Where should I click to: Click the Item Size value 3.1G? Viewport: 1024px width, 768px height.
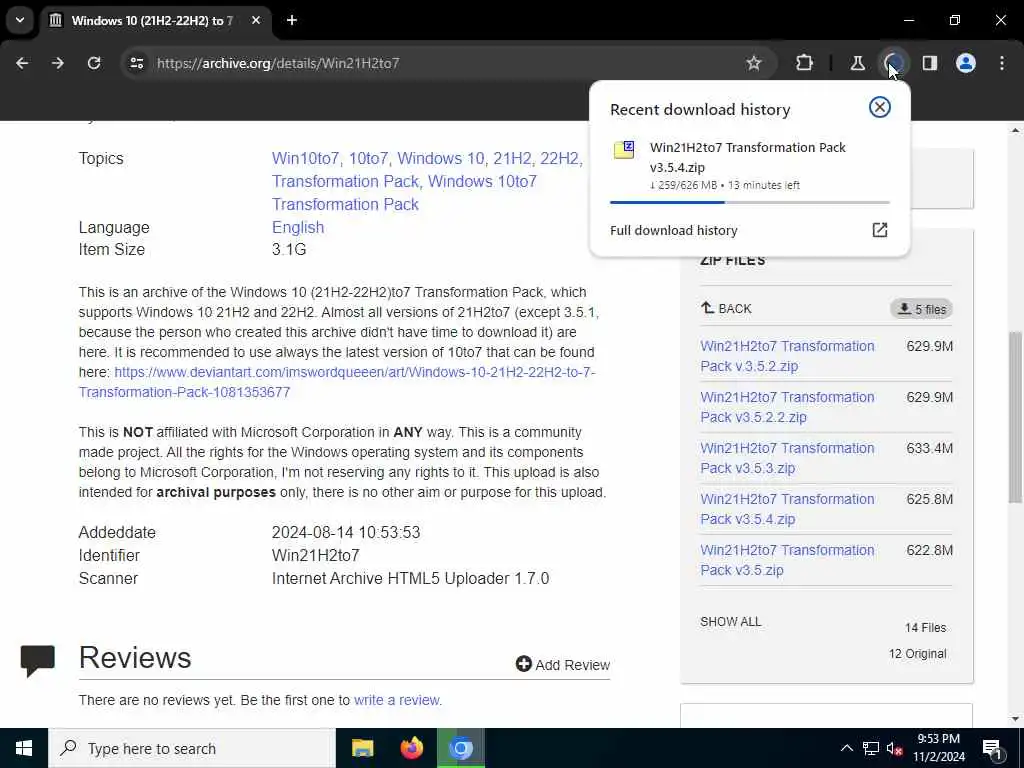(x=289, y=249)
